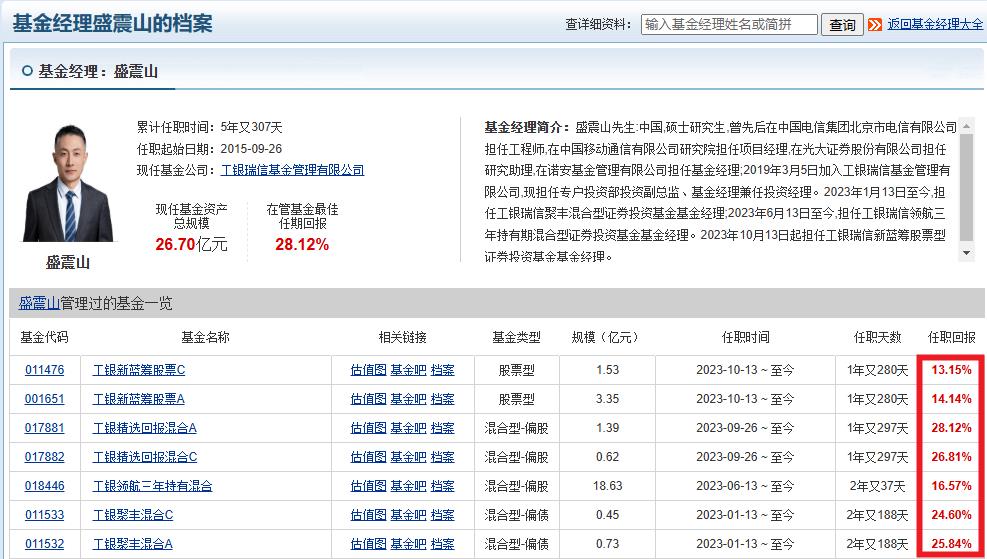Open 估值图 for 工银精选回报混合C
The width and height of the screenshot is (987, 559).
coord(368,457)
